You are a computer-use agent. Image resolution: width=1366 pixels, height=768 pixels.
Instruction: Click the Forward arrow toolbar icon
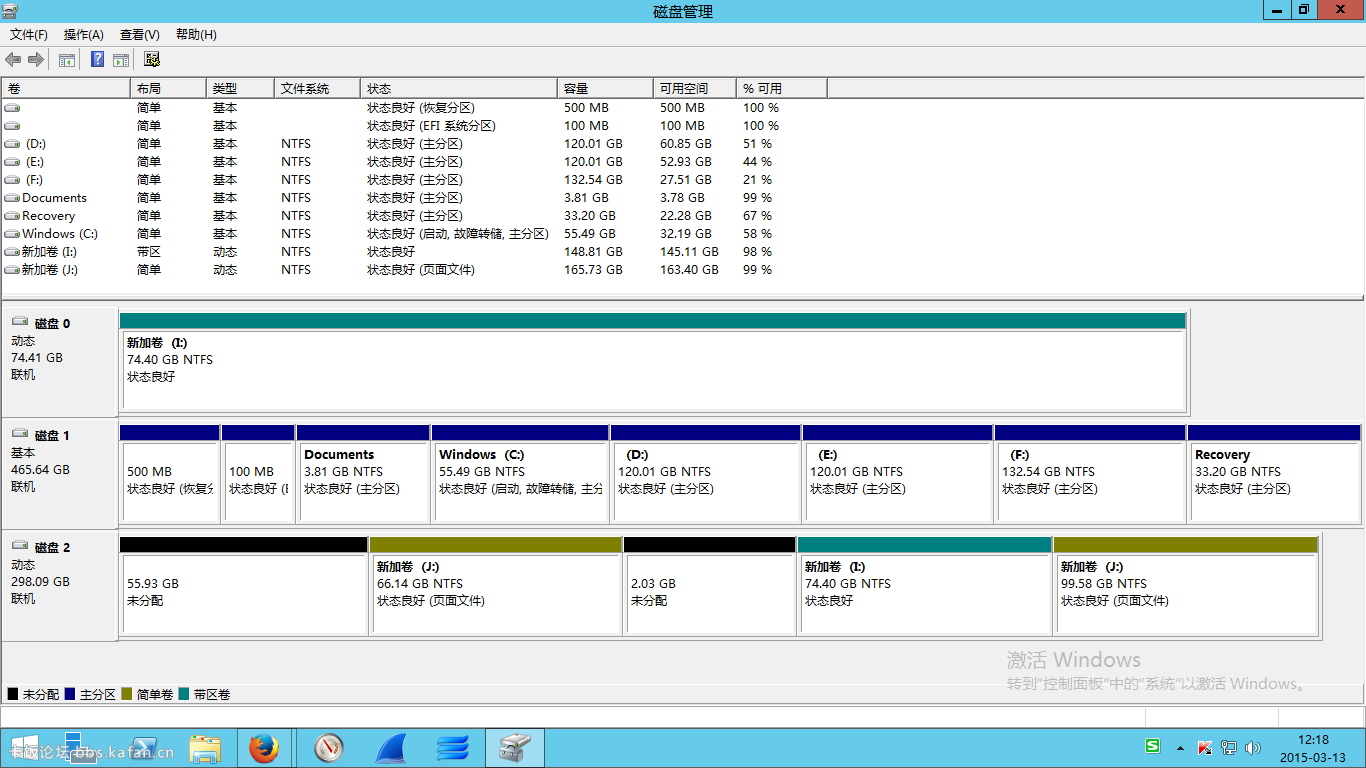click(x=36, y=60)
